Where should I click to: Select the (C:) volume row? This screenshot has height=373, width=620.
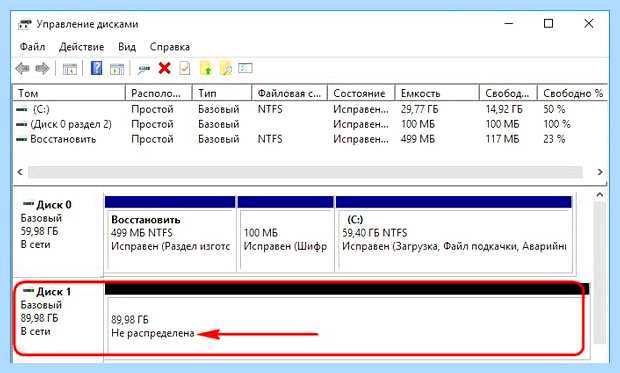(310, 109)
